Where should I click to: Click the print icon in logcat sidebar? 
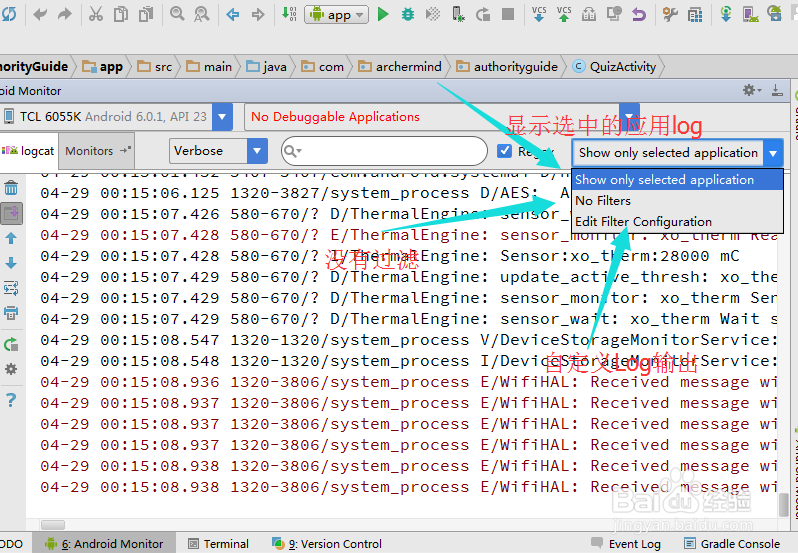point(11,313)
